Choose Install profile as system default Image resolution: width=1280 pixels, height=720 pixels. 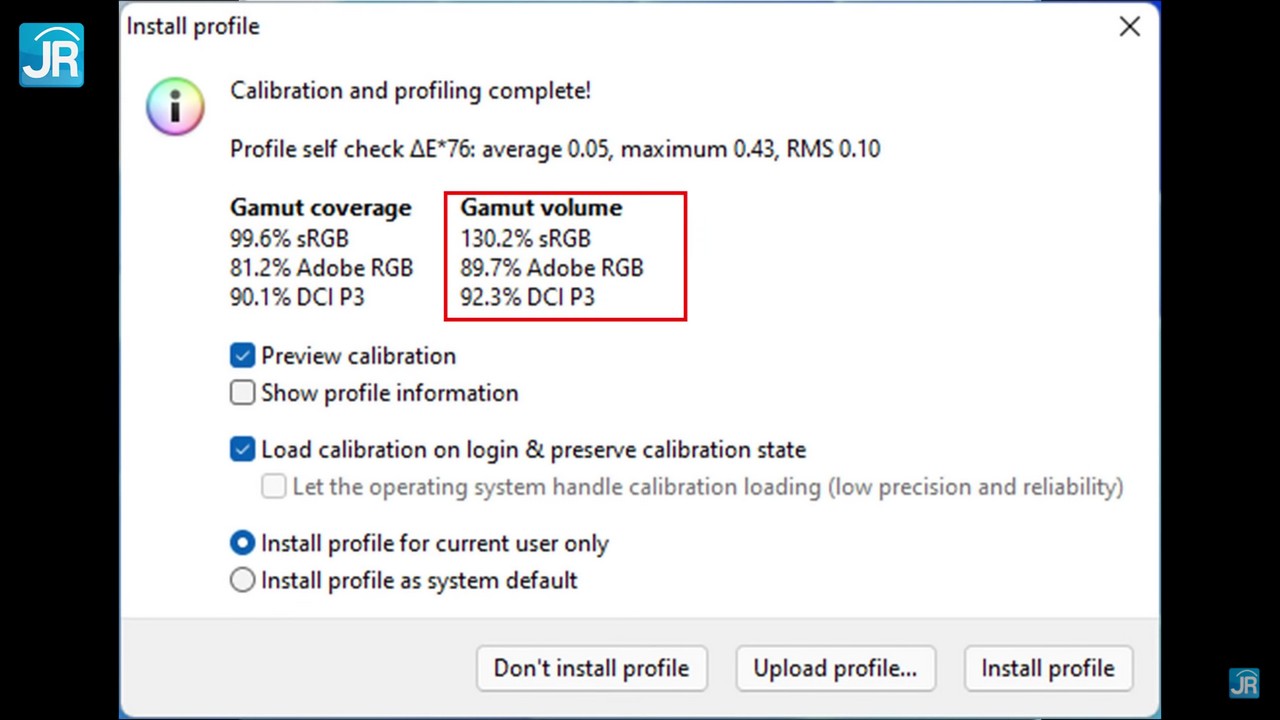pos(243,581)
